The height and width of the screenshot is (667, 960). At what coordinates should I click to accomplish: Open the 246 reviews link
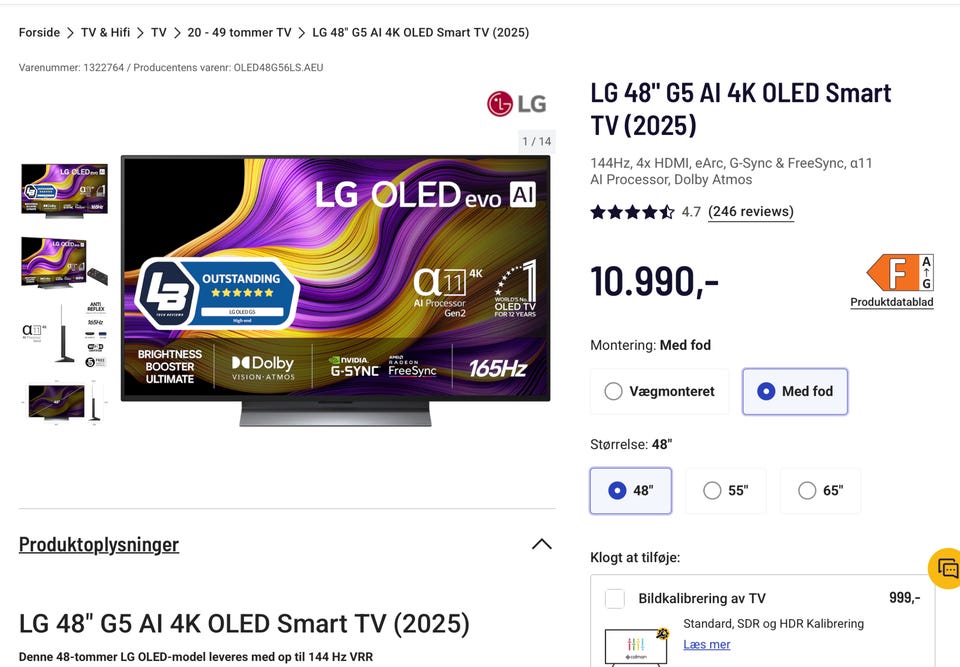[x=751, y=212]
